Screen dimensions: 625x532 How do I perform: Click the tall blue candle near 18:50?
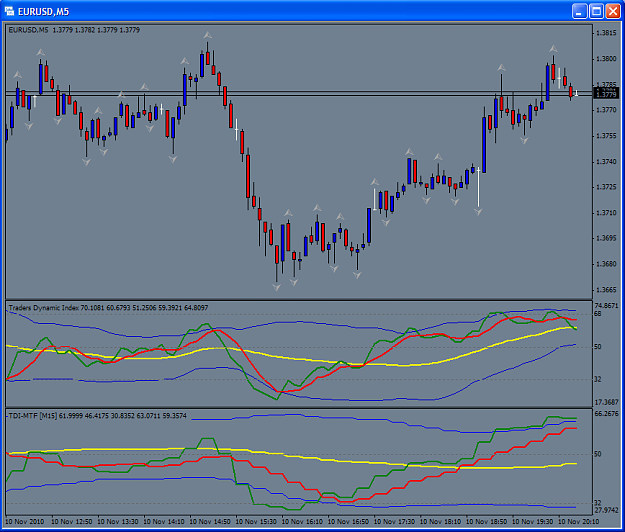pyautogui.click(x=484, y=145)
